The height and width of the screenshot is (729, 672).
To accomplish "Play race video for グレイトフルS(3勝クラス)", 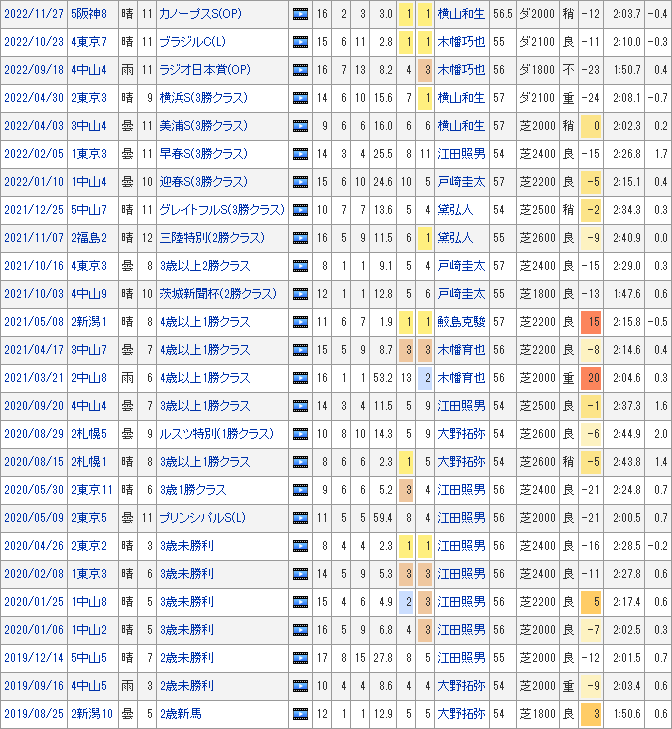I will [300, 210].
